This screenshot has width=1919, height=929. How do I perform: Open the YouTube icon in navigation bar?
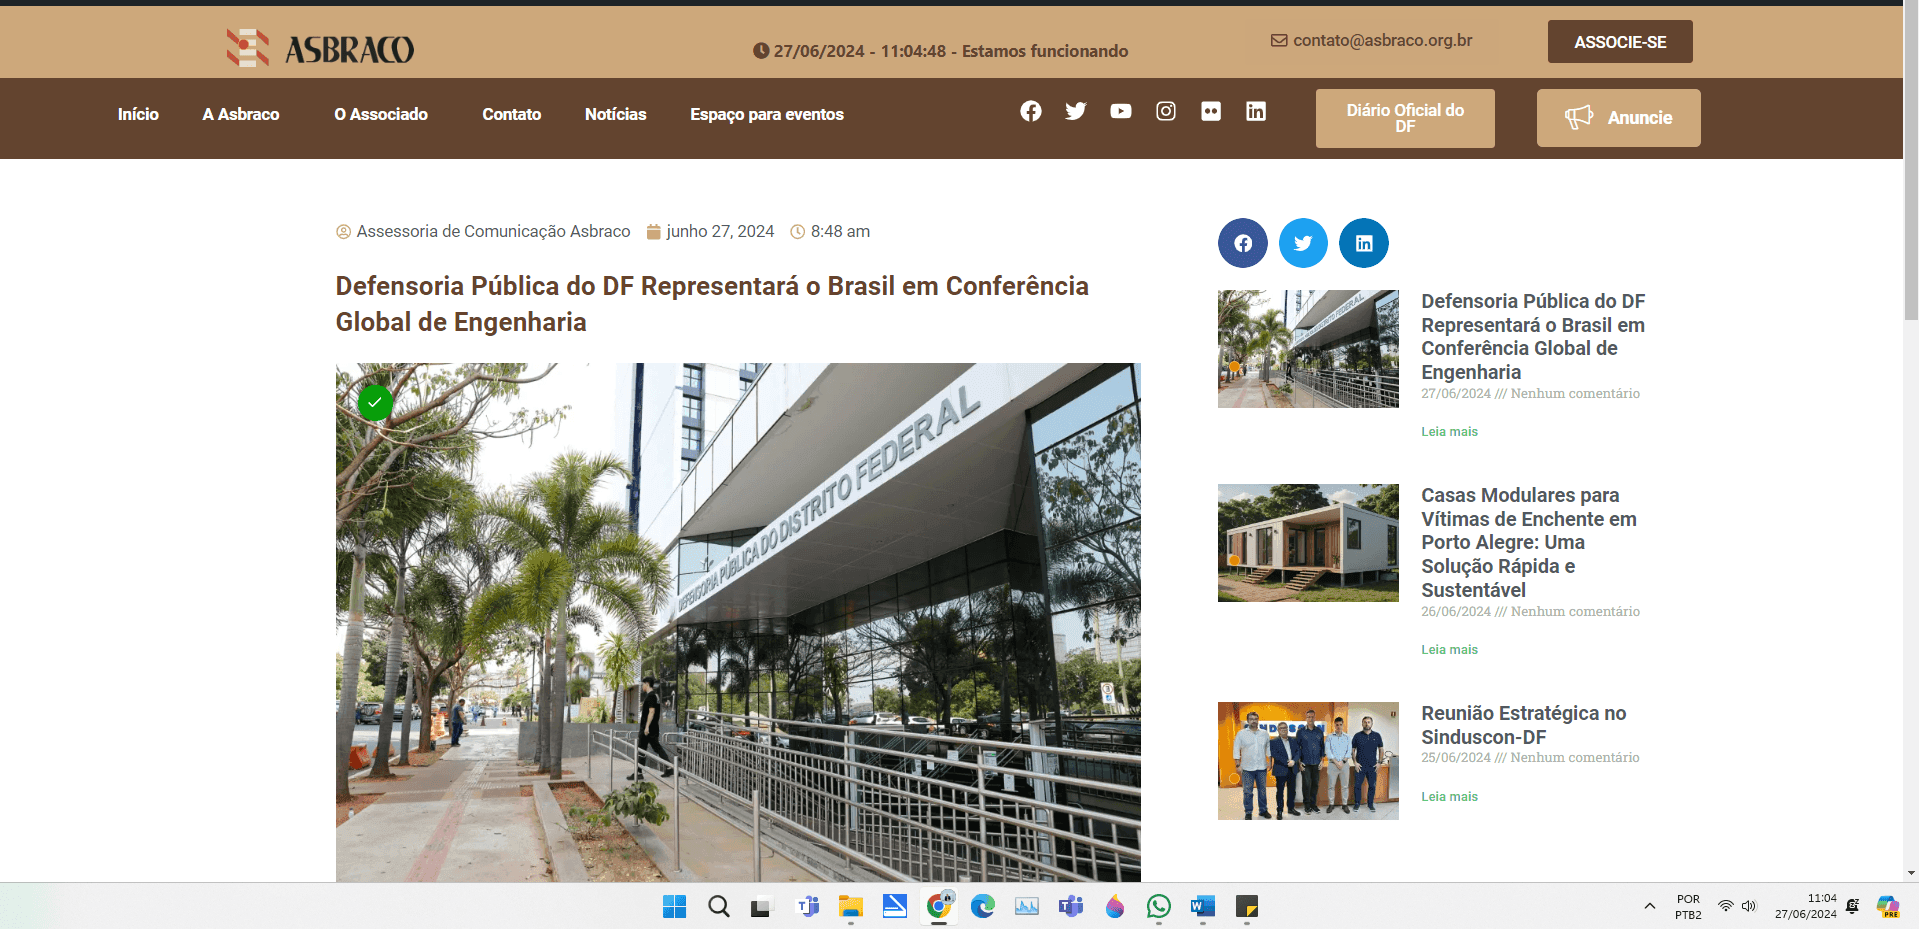(x=1121, y=111)
